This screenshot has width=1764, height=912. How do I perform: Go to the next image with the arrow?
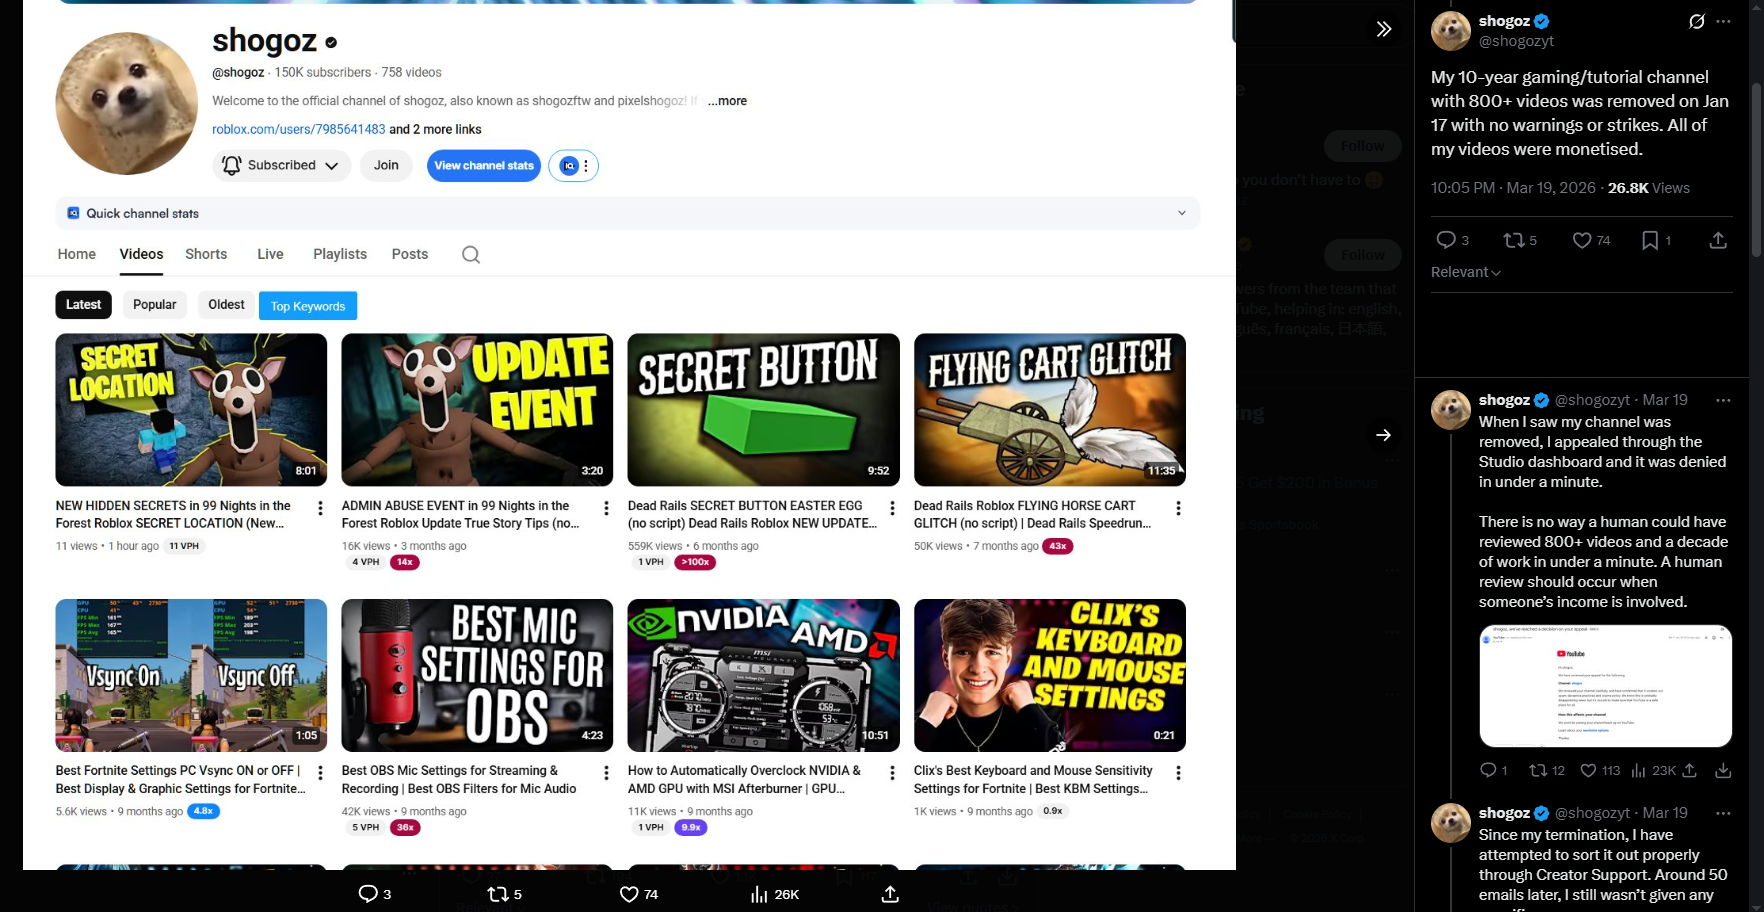pyautogui.click(x=1383, y=435)
